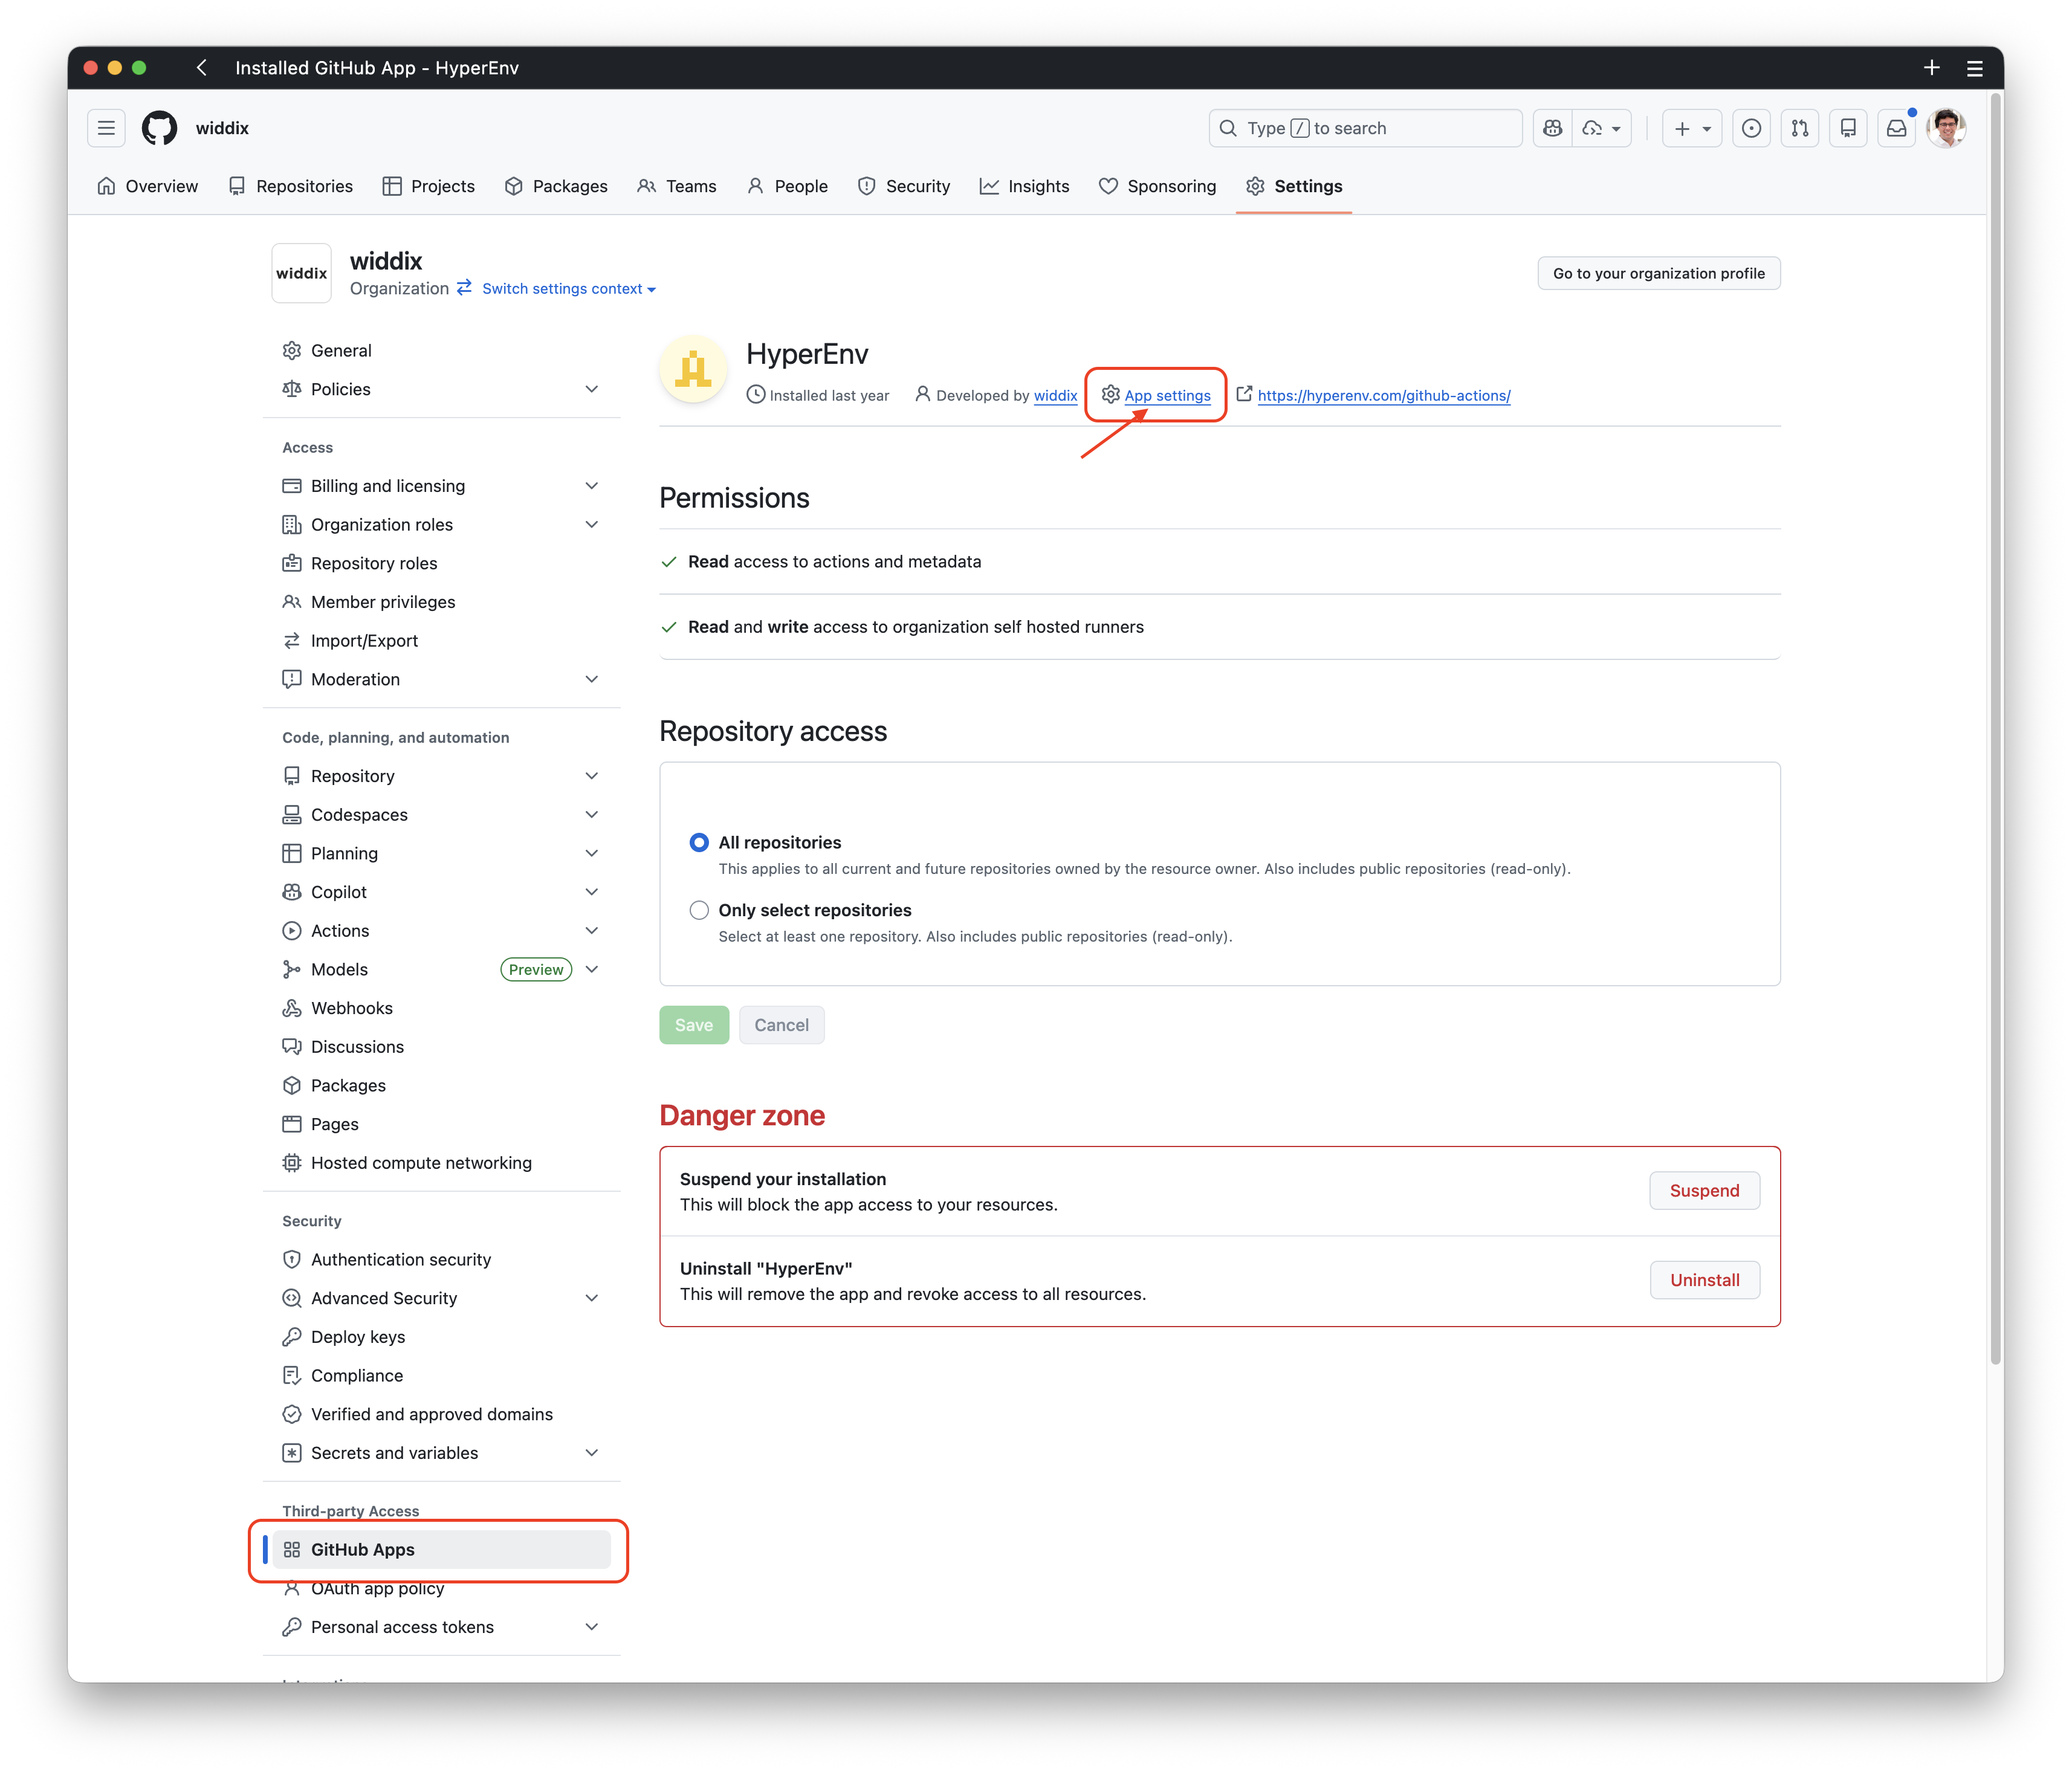Expand the Codespaces sidebar section

(x=591, y=815)
